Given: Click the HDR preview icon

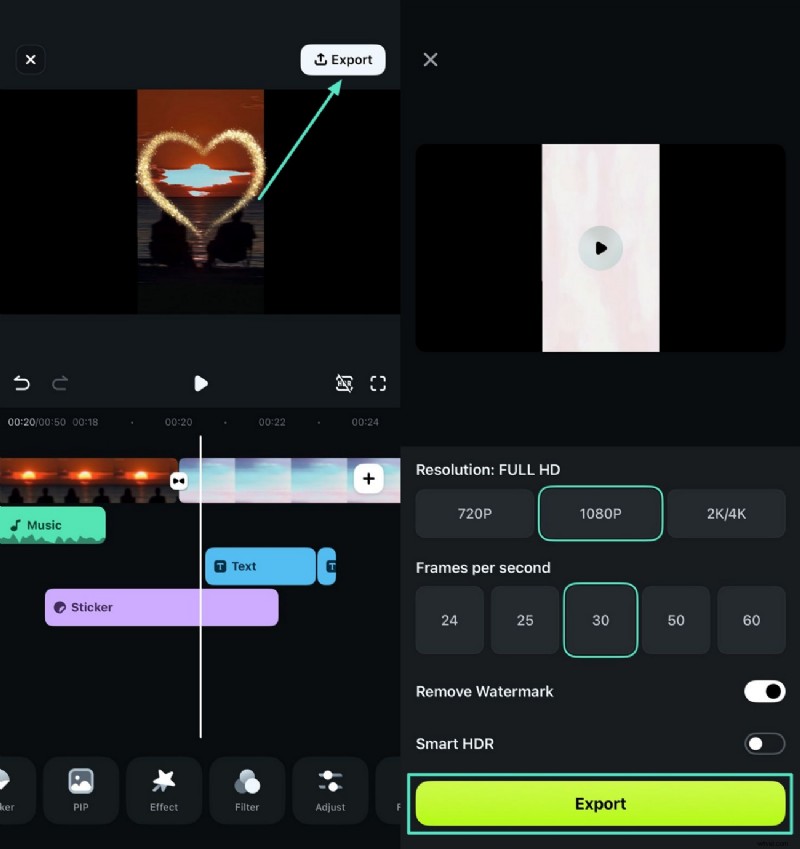Looking at the screenshot, I should 345,383.
